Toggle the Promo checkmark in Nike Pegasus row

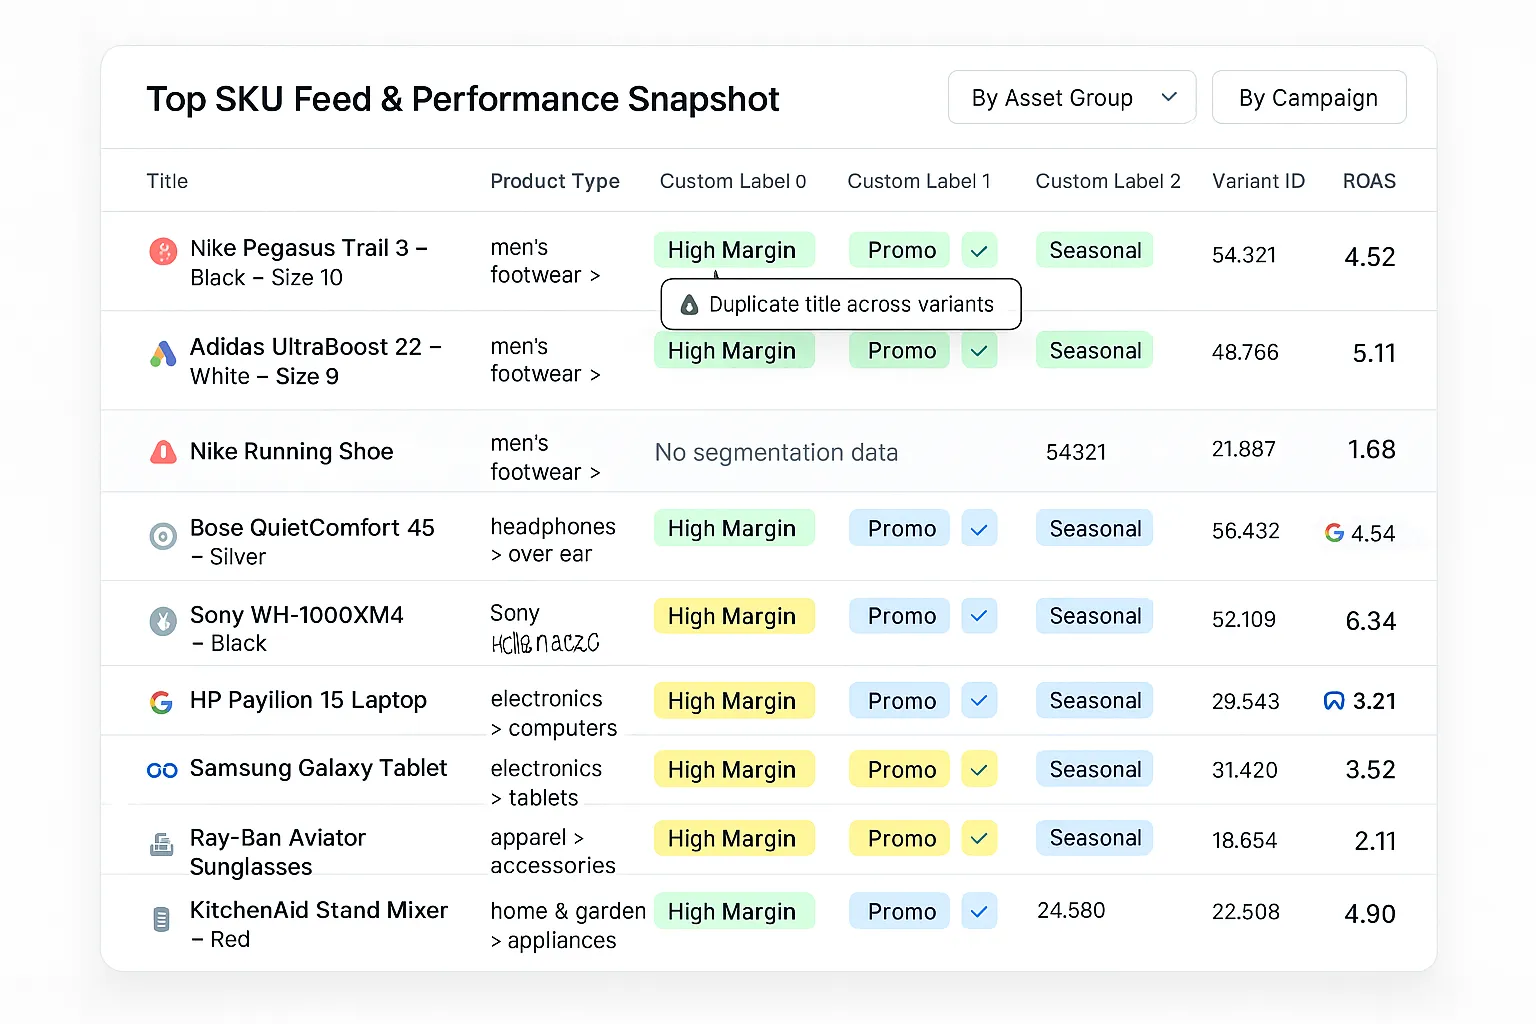[x=979, y=250]
